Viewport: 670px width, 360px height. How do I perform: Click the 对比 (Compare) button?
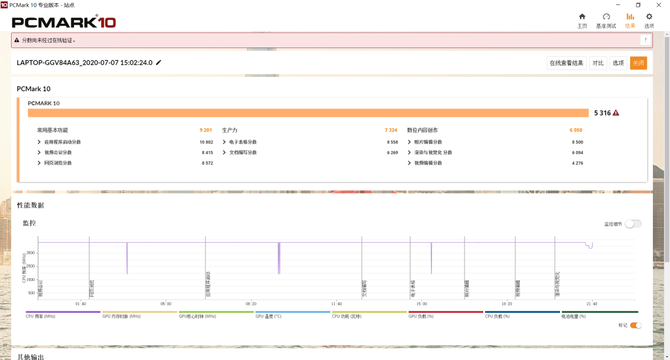pos(598,63)
